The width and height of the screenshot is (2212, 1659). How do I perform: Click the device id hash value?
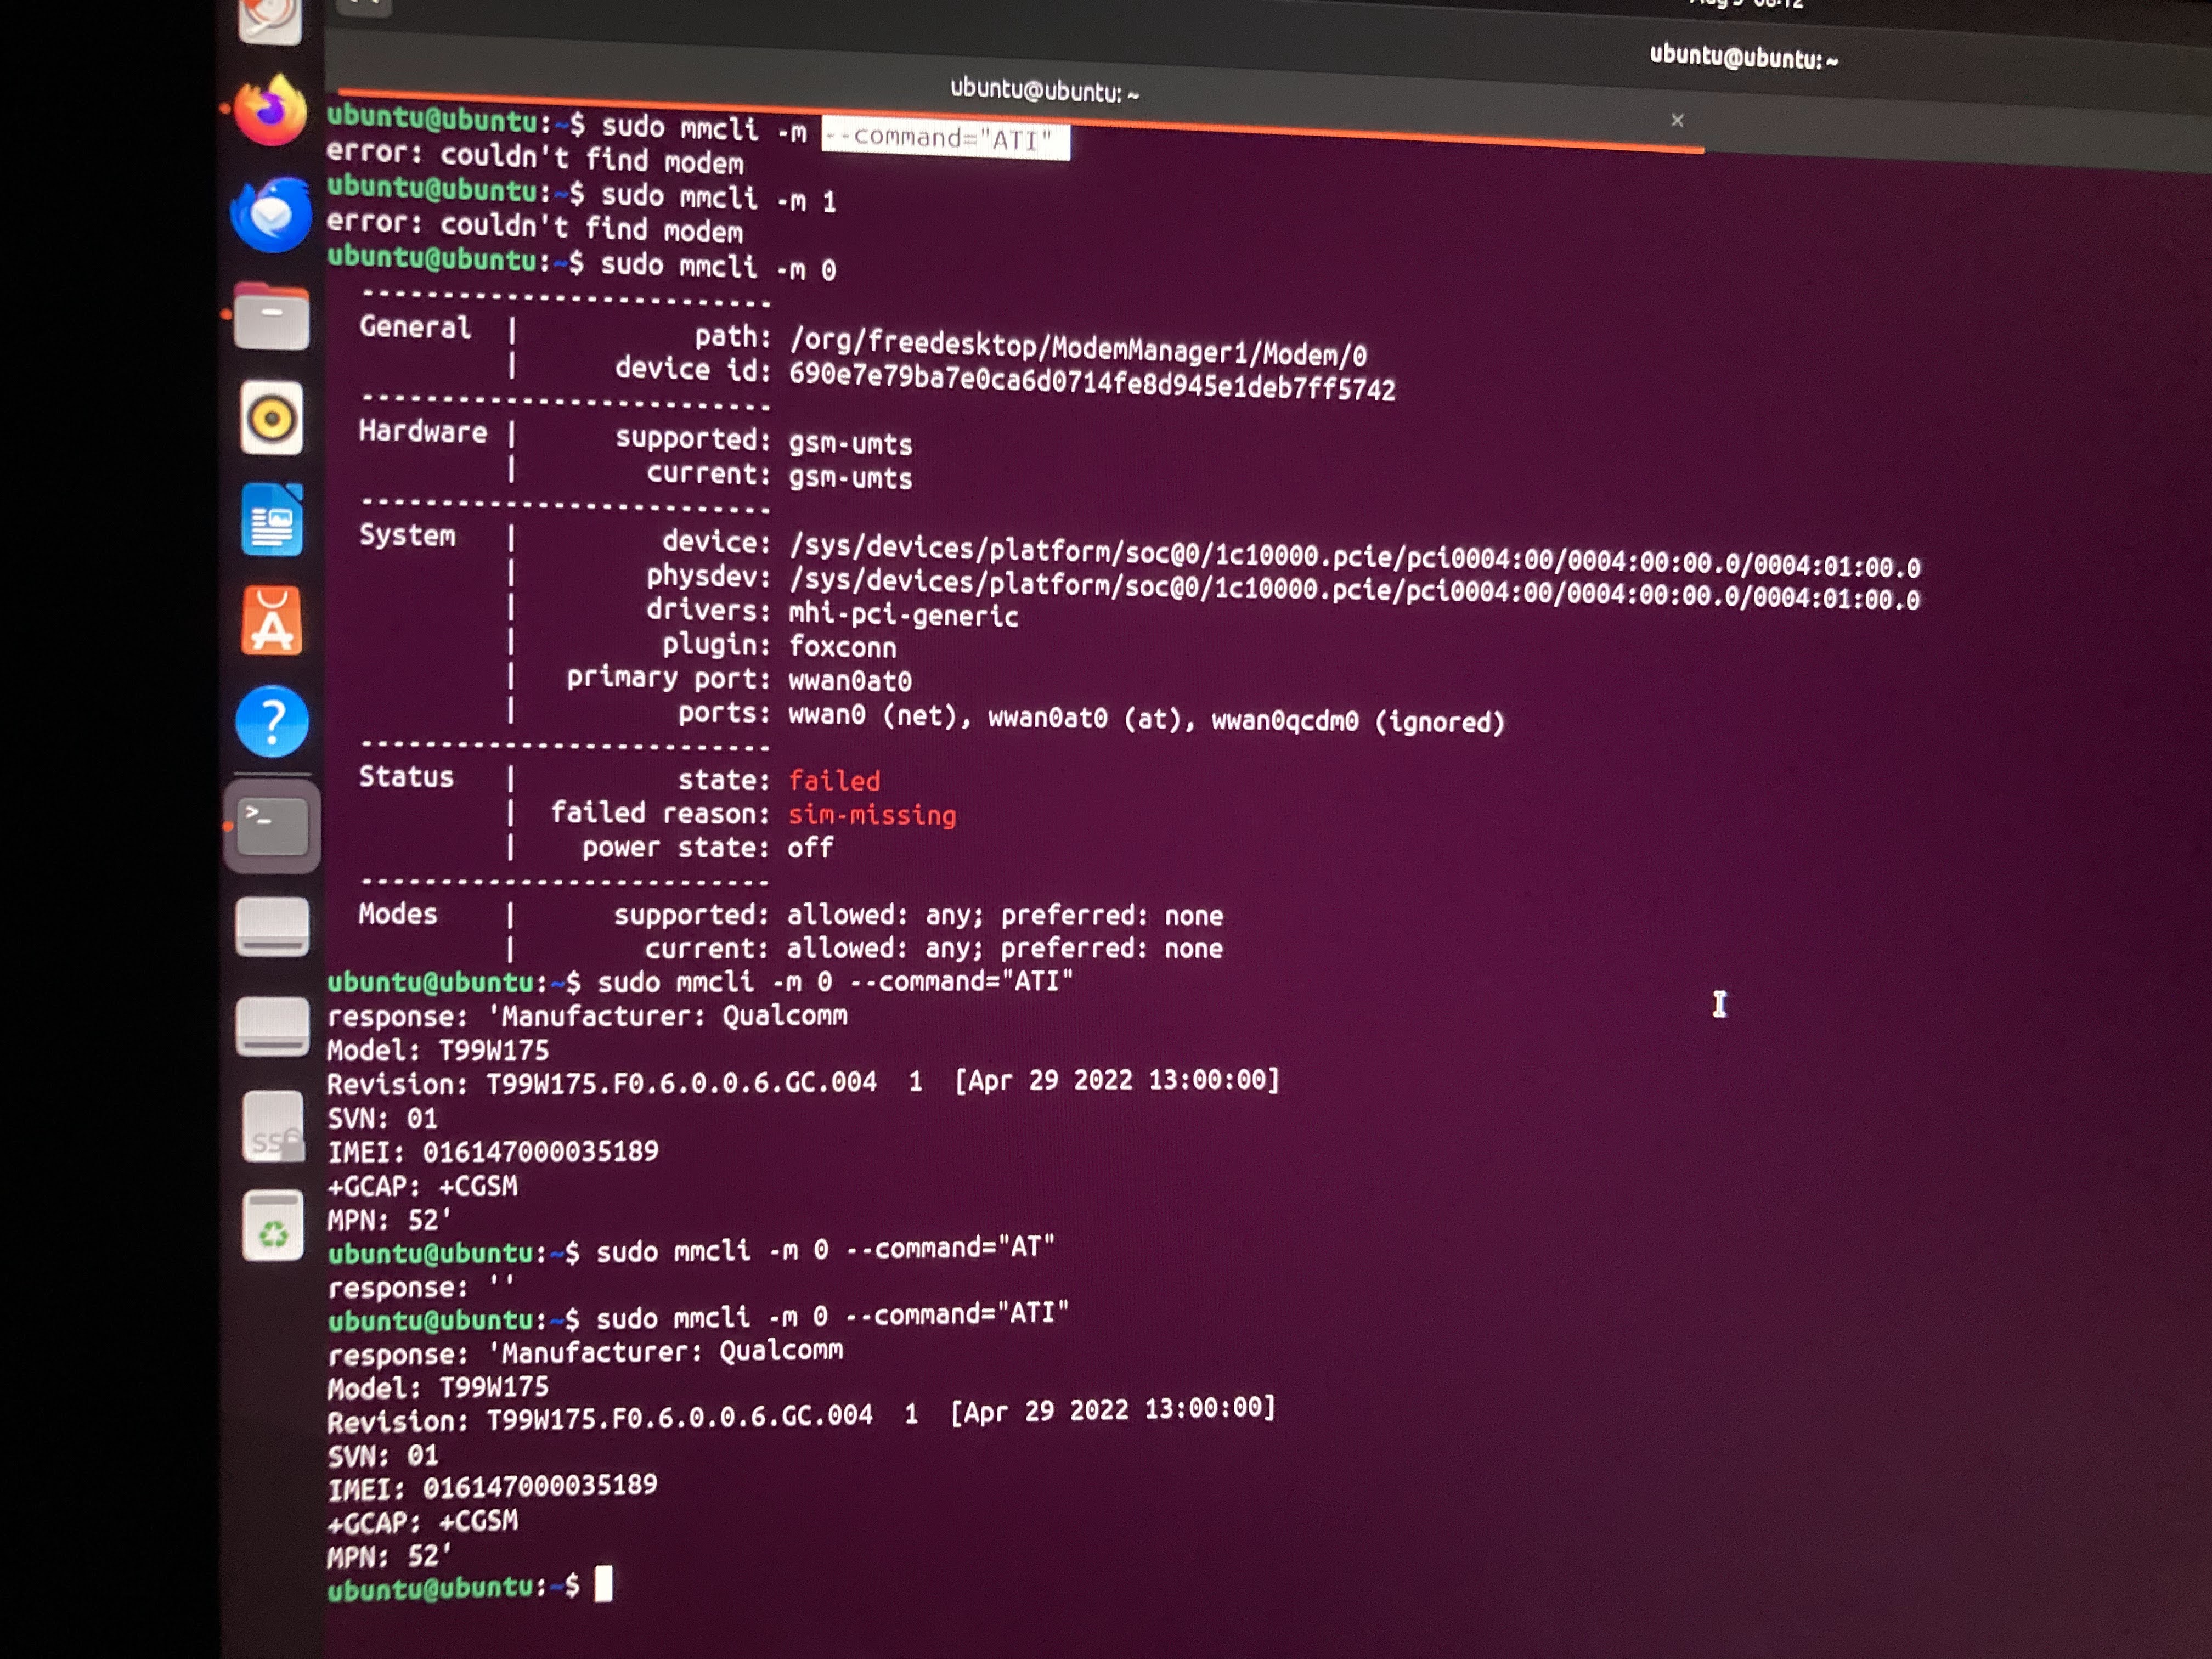[x=1092, y=381]
